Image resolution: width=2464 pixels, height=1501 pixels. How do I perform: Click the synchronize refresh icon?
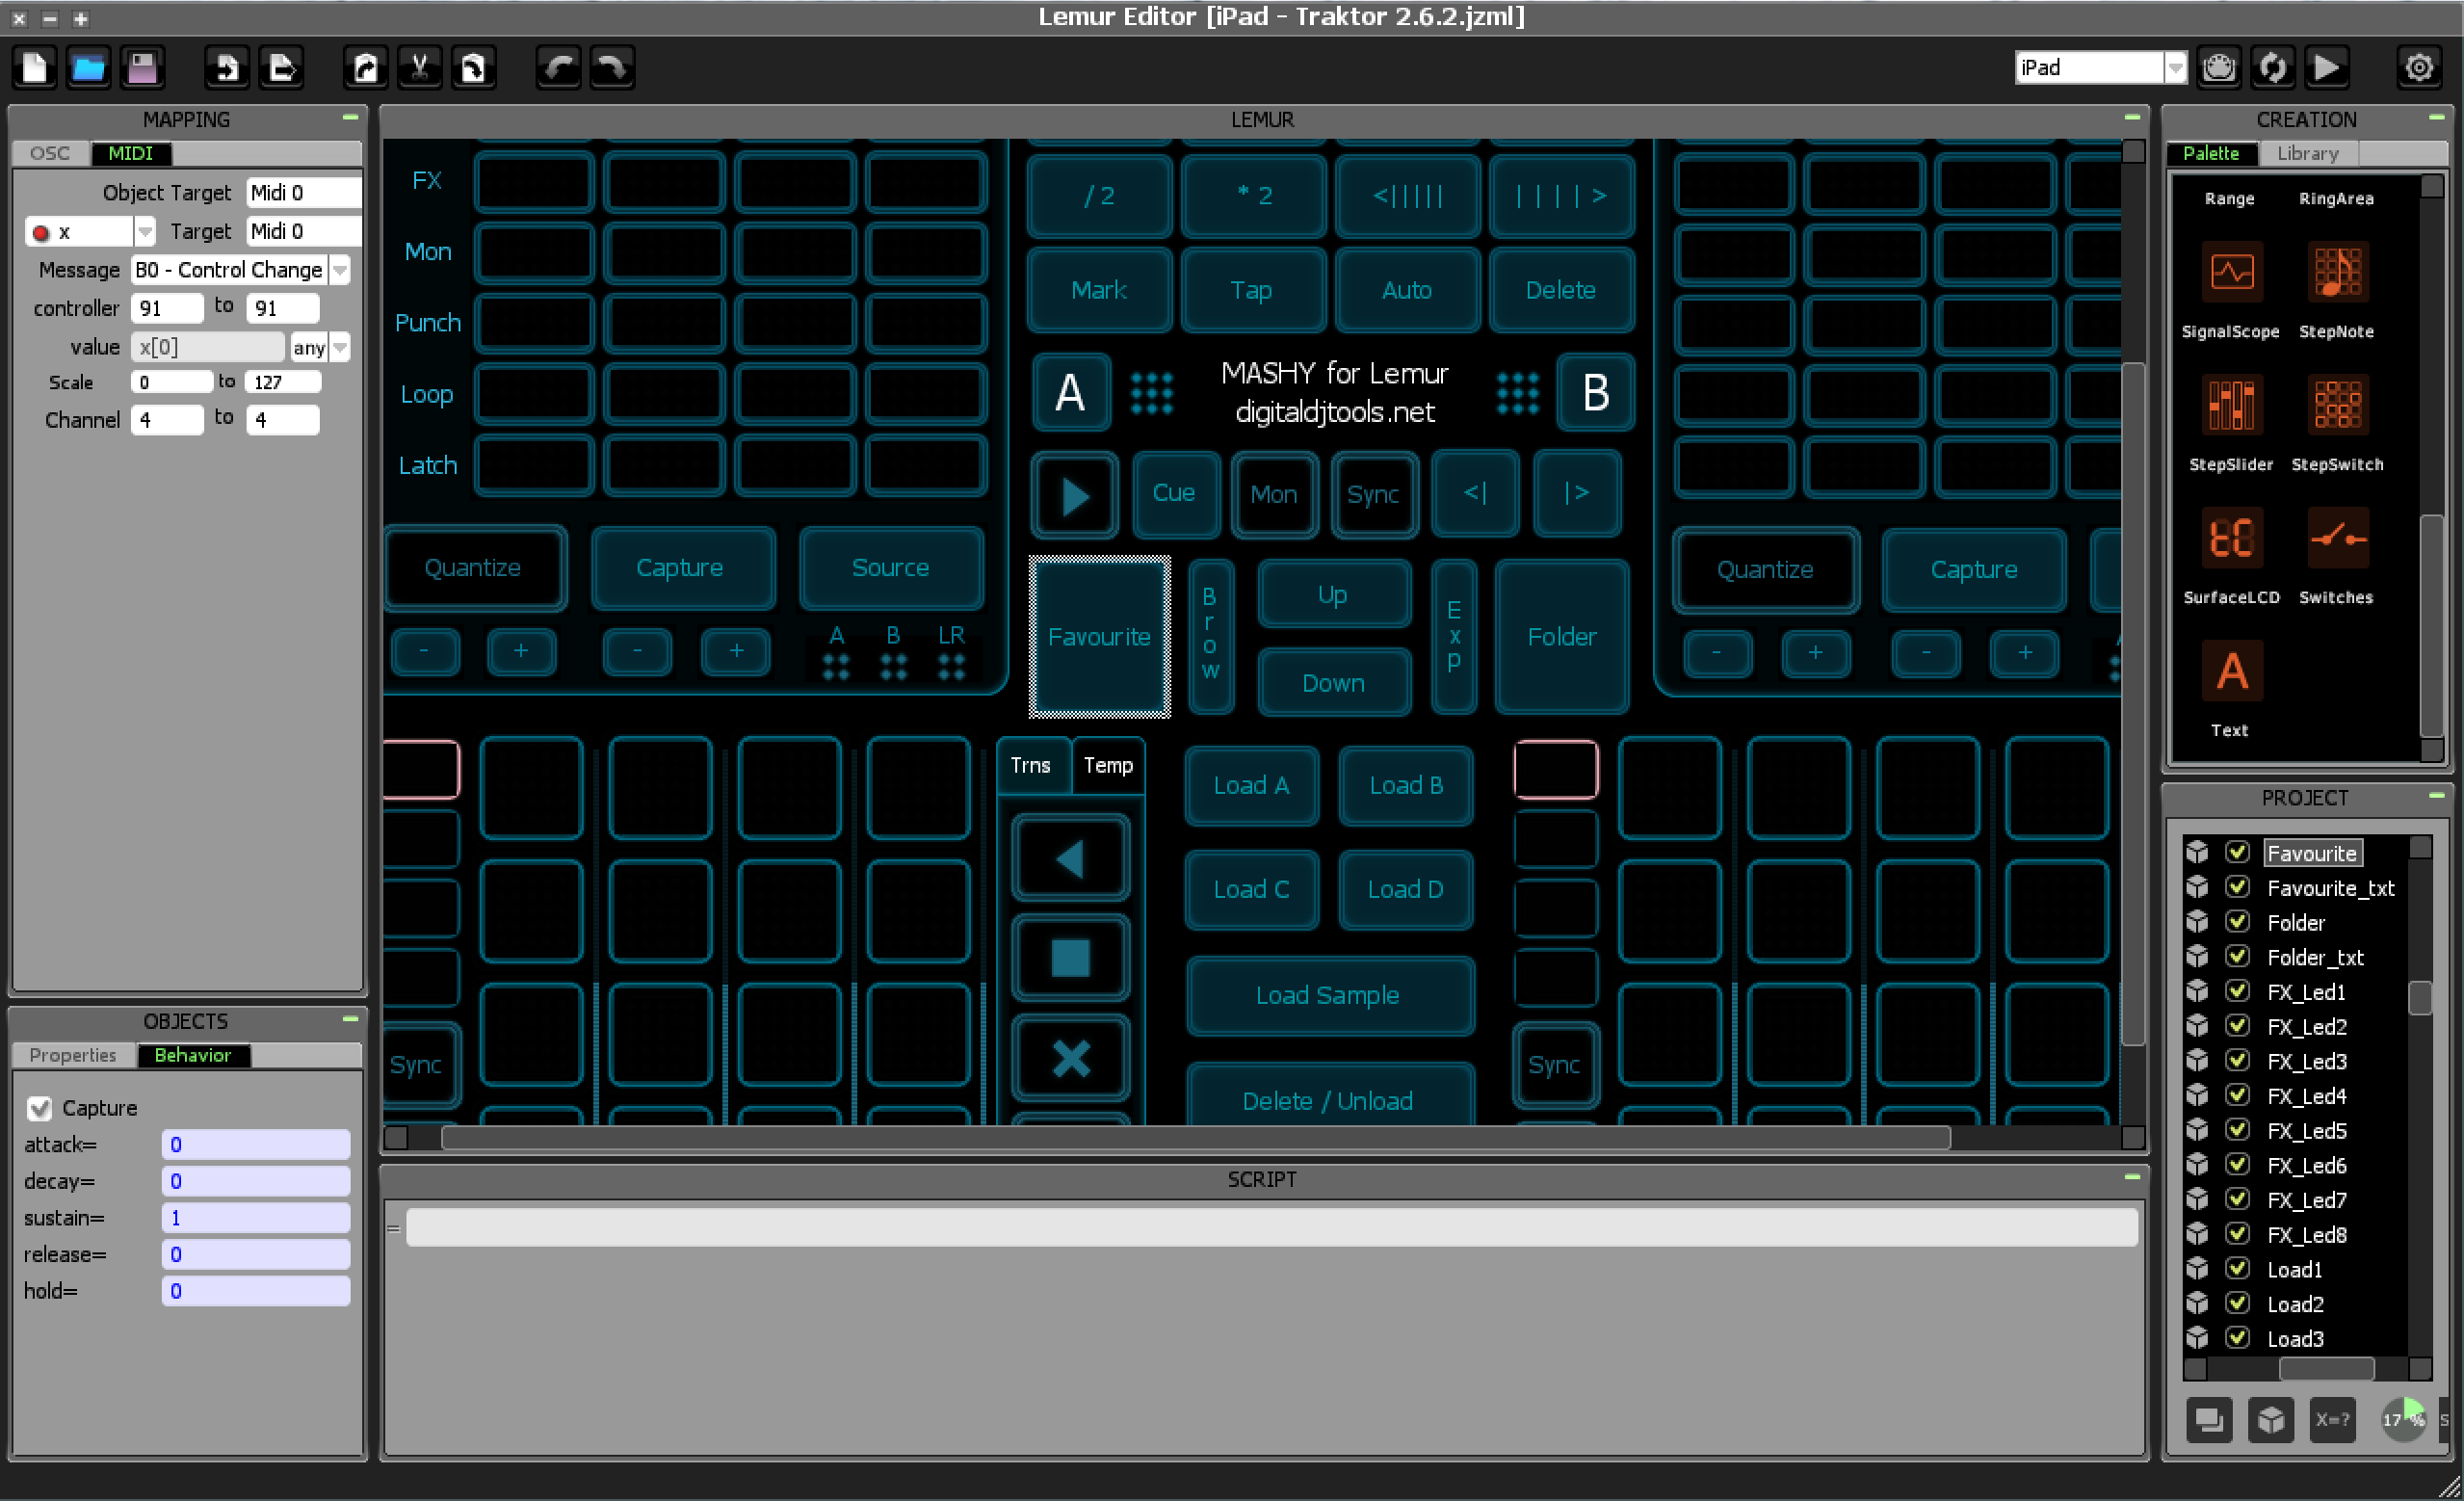pyautogui.click(x=2273, y=67)
